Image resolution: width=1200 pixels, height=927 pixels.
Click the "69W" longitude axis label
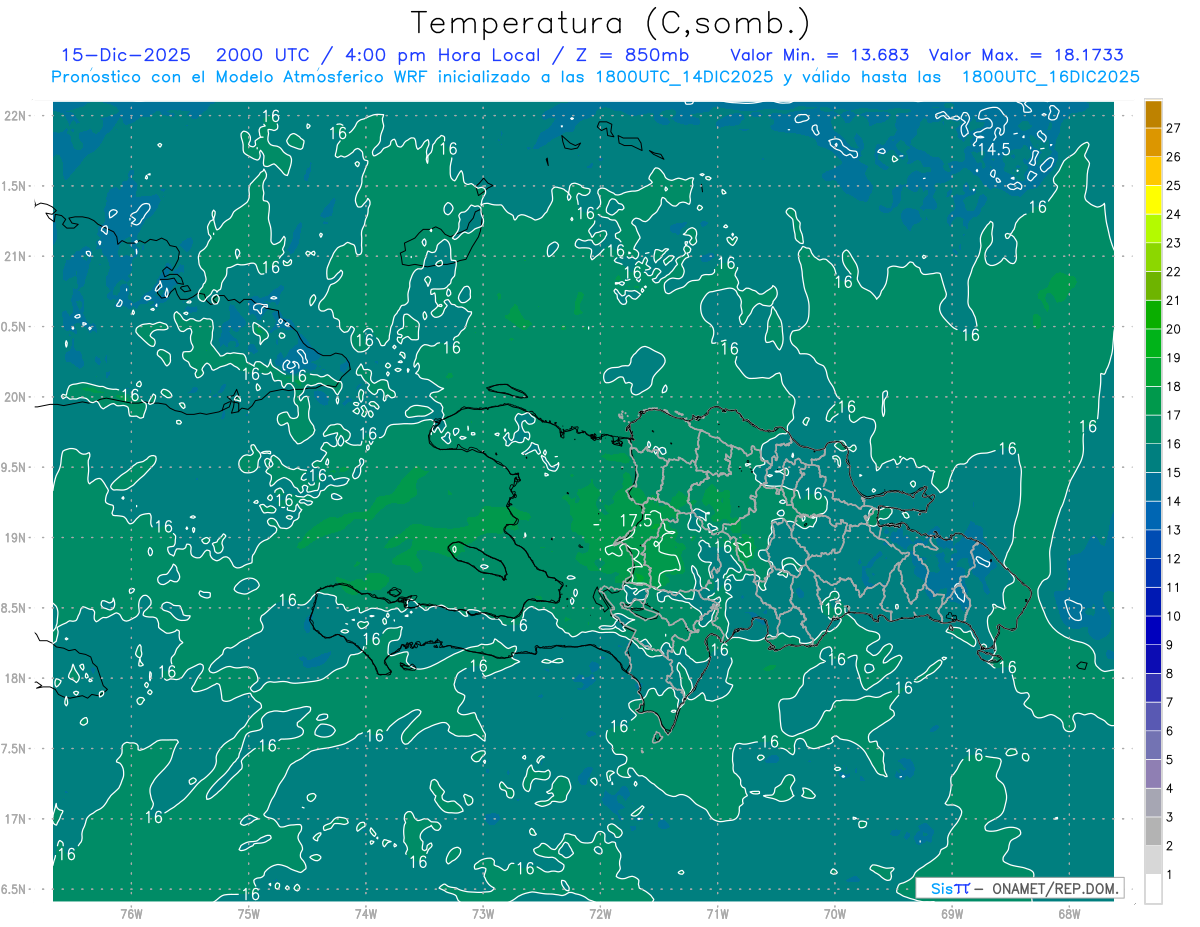(952, 914)
